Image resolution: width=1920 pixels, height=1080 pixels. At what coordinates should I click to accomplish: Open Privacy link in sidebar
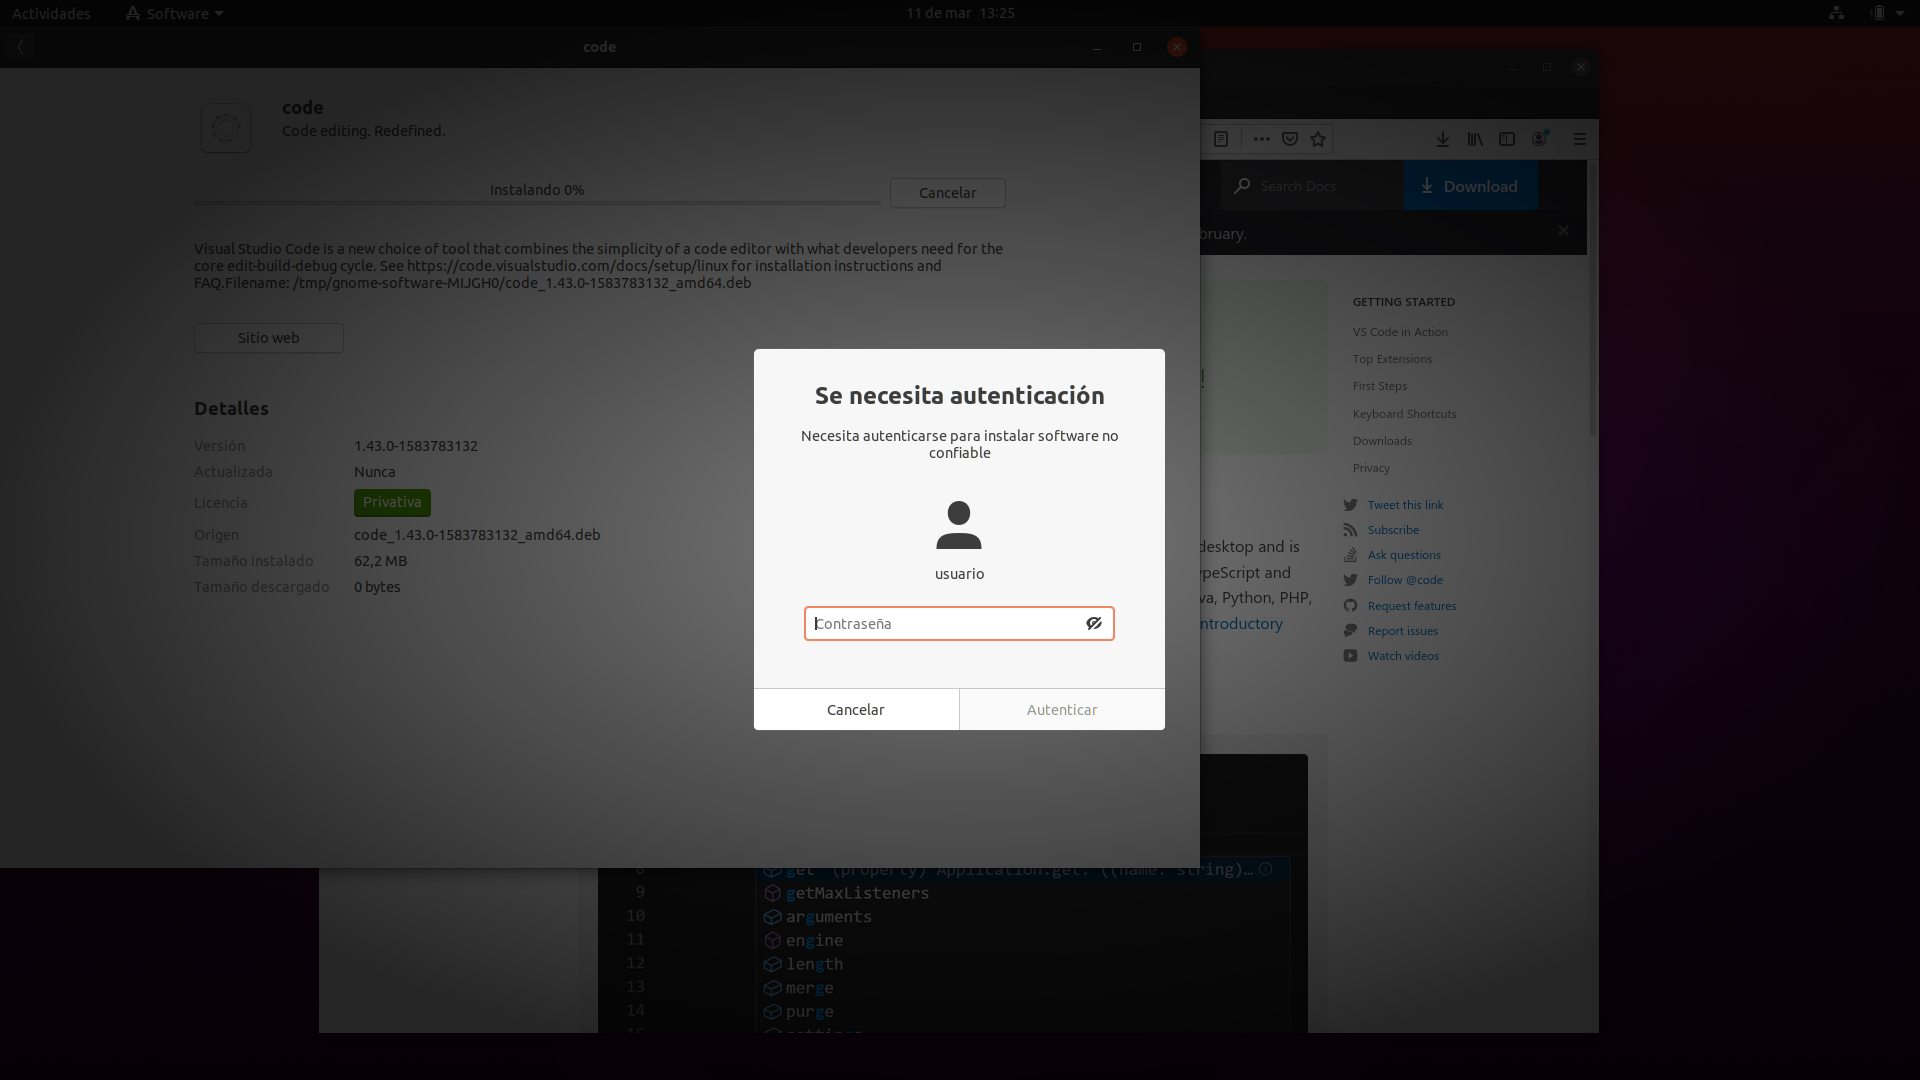point(1371,468)
